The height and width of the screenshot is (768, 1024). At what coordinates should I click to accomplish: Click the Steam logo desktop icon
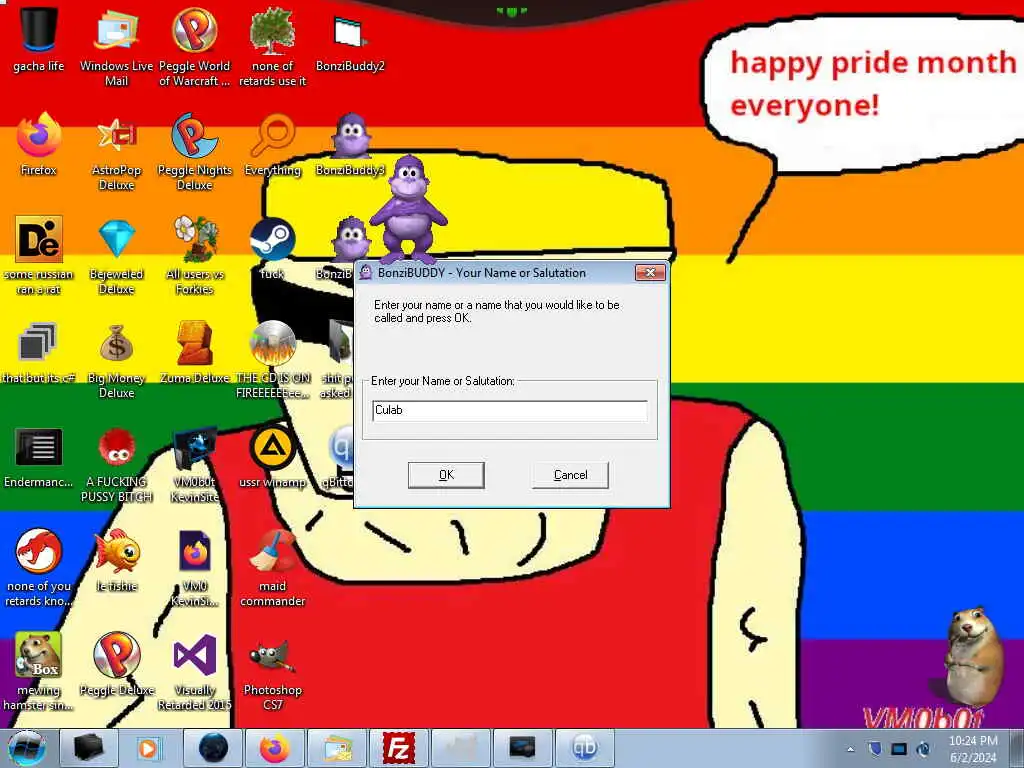(272, 239)
